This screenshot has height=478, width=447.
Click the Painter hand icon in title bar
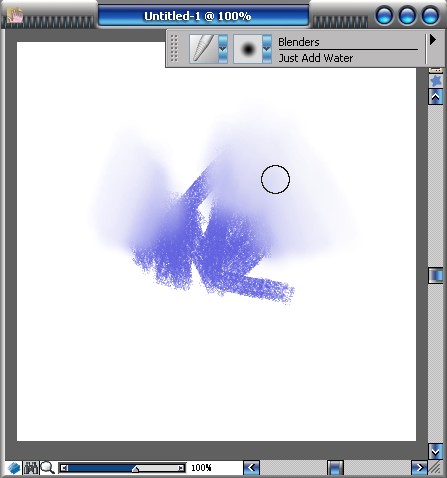[x=15, y=15]
